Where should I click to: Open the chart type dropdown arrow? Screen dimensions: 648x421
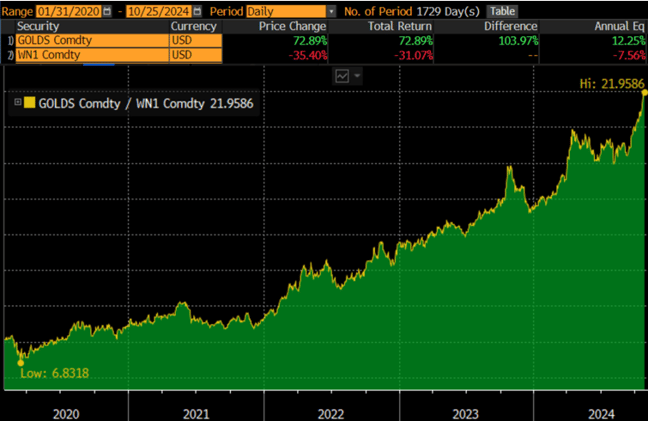click(x=357, y=76)
